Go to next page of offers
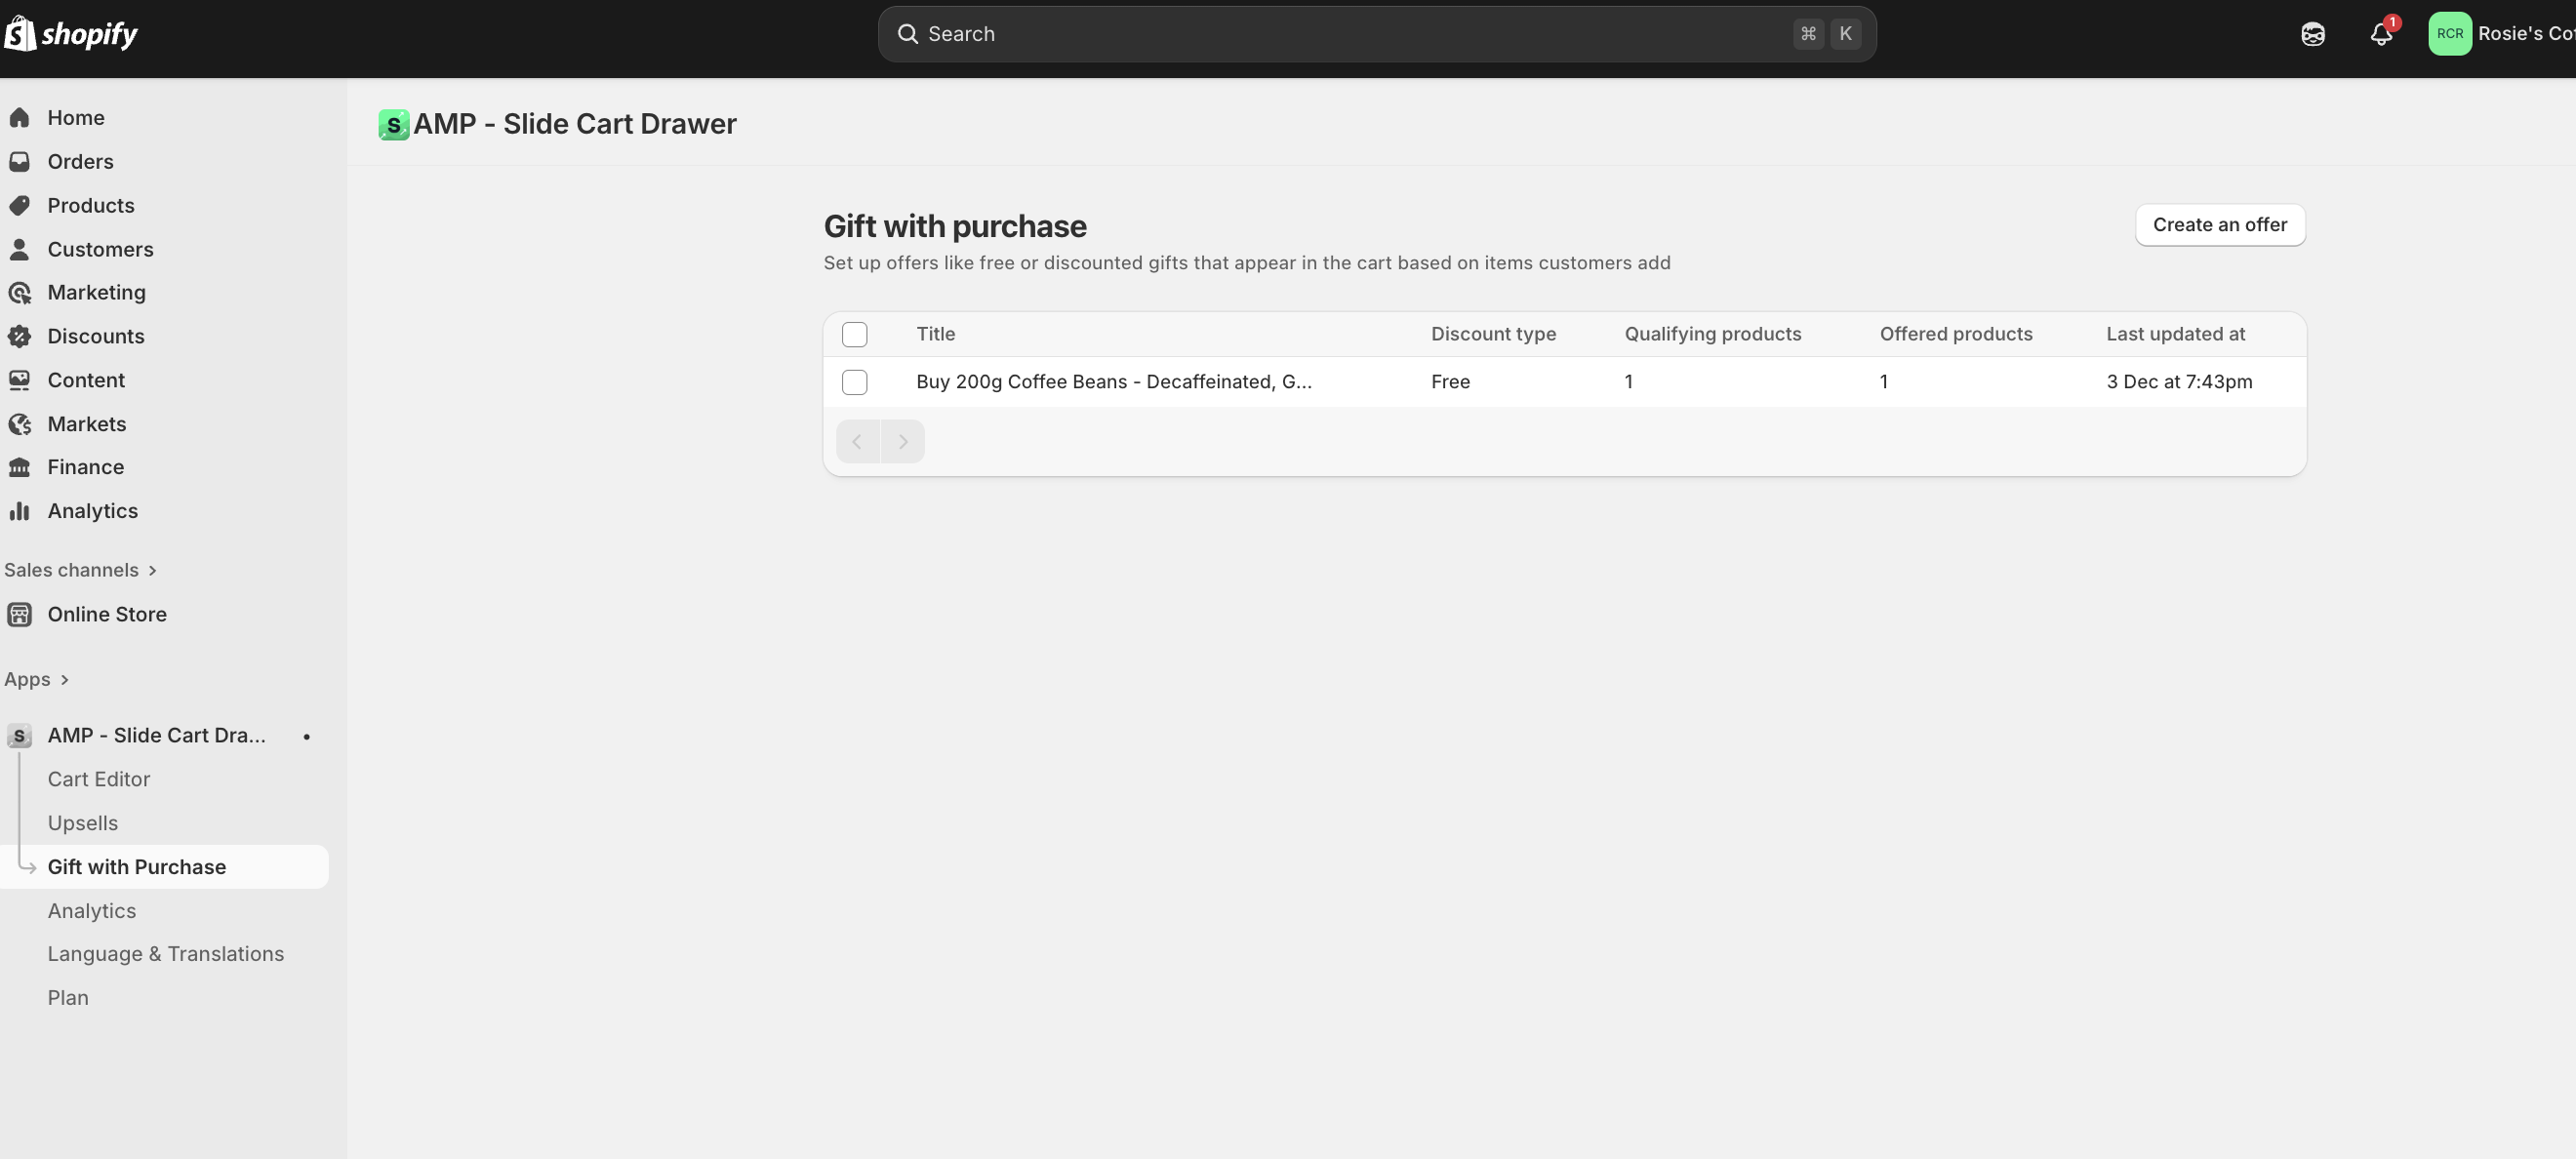Image resolution: width=2576 pixels, height=1159 pixels. click(902, 442)
